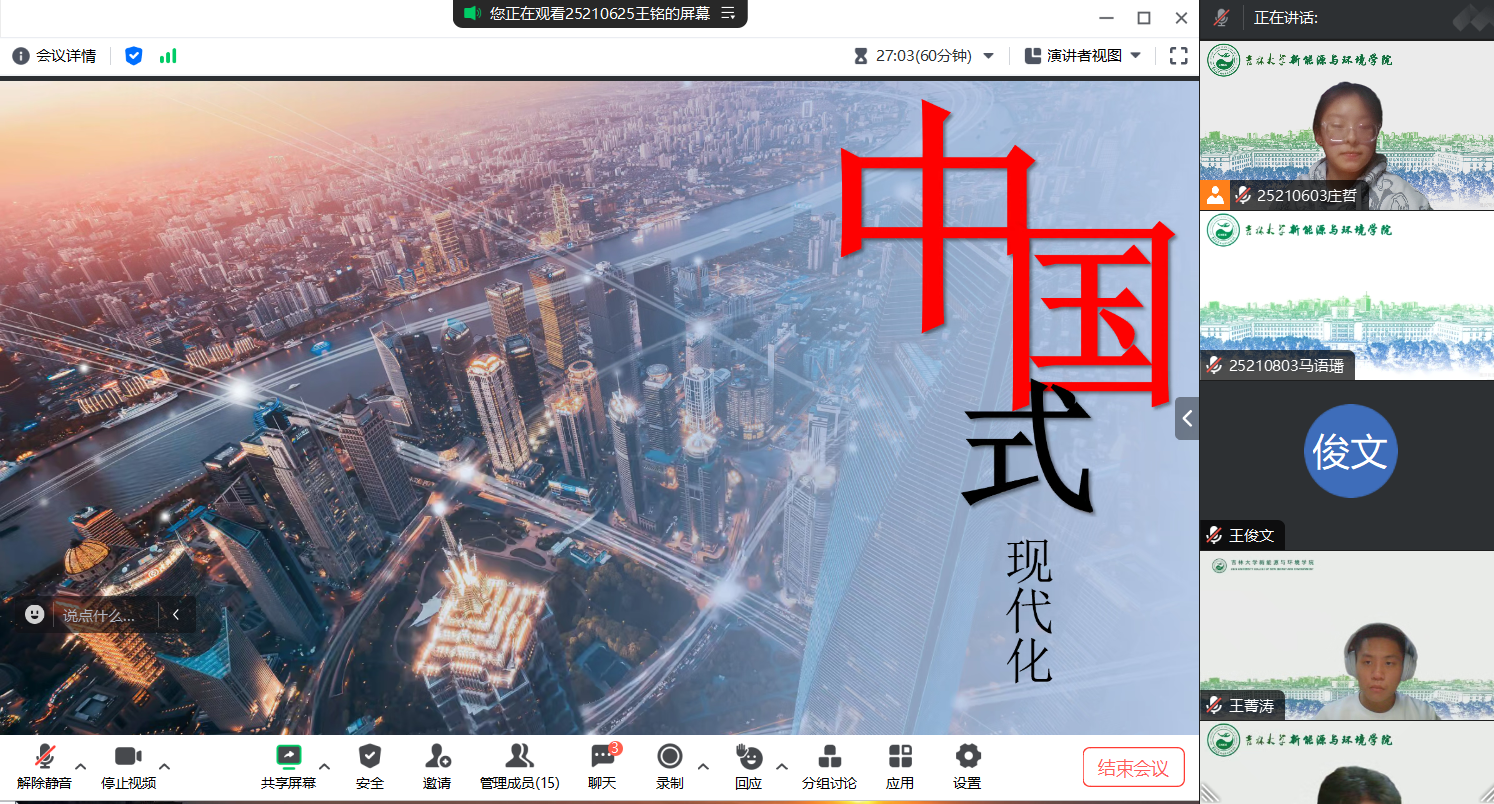1494x804 pixels.
Task: Open 管理成员 participants panel
Action: click(519, 757)
